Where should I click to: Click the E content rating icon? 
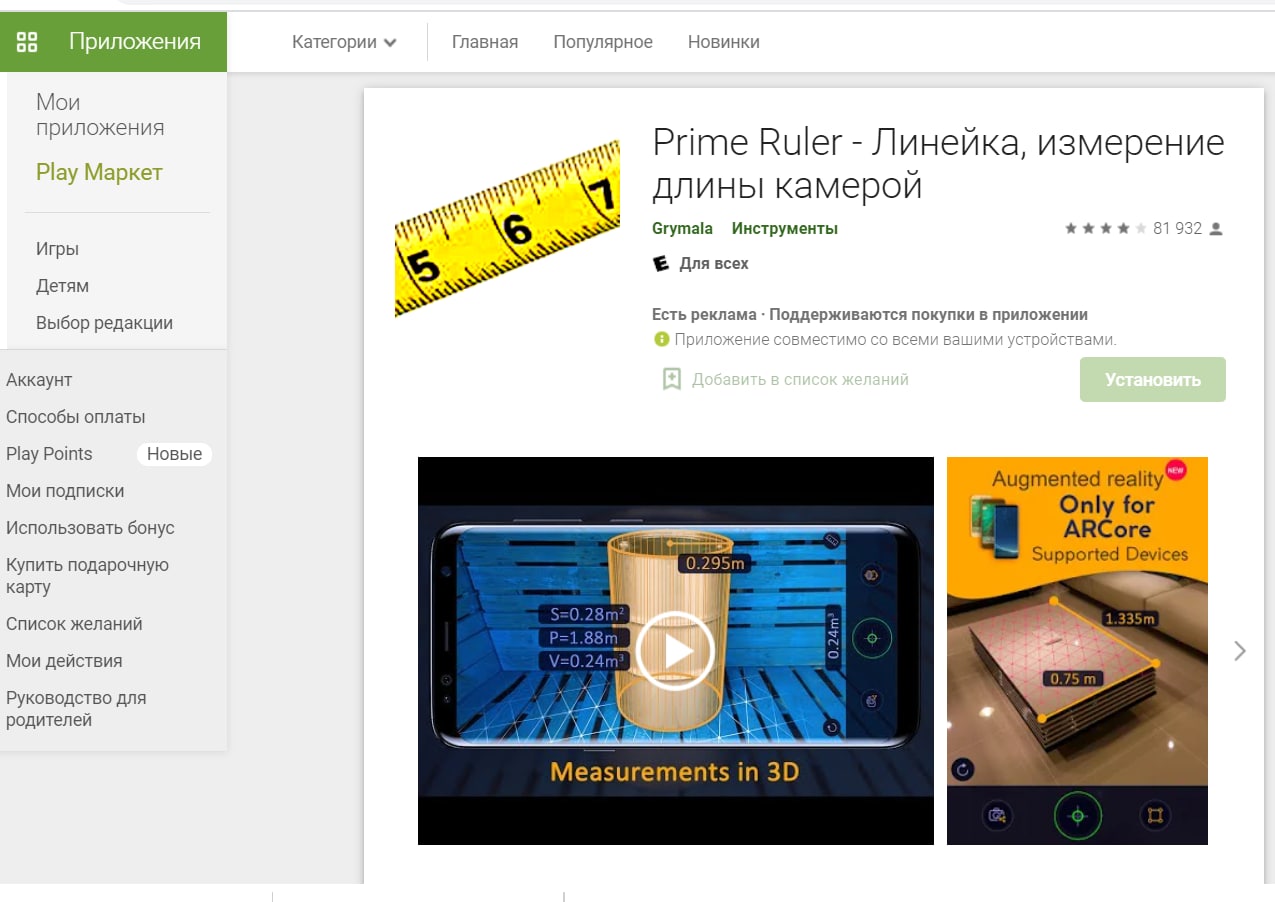660,264
